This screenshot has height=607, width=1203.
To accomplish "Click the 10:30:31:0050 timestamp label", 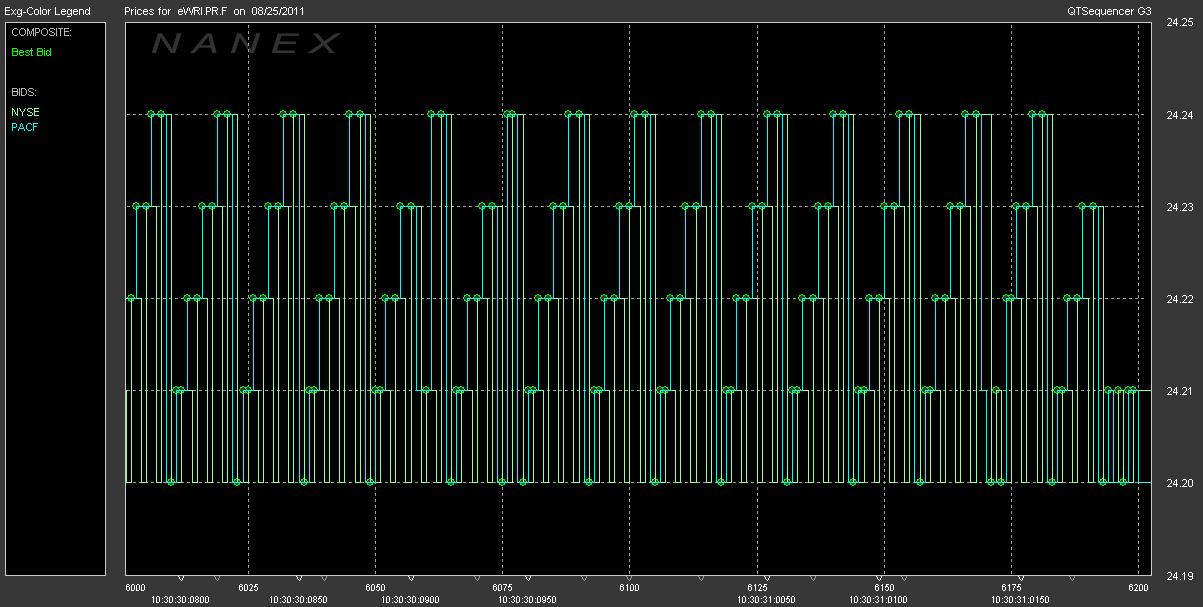I will (767, 600).
